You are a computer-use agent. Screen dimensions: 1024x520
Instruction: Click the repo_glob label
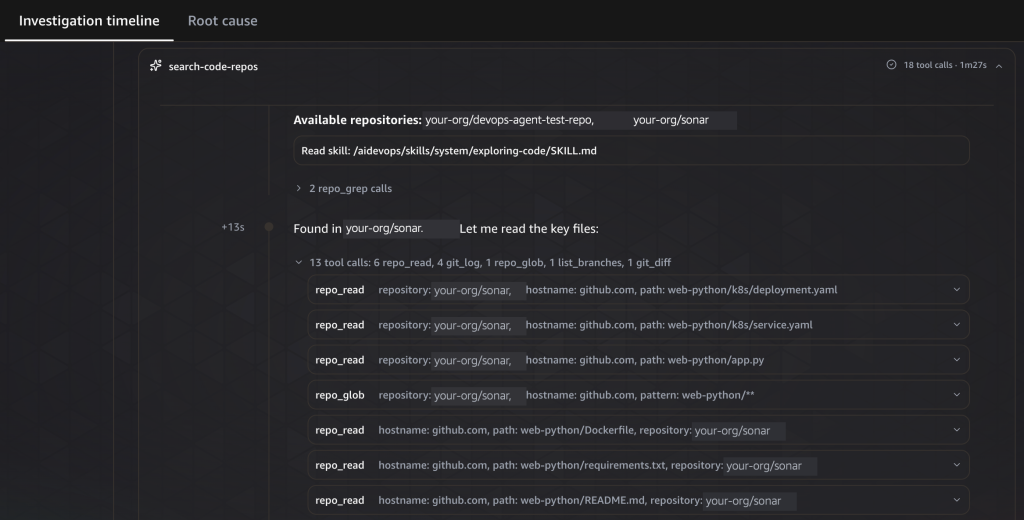coord(340,395)
